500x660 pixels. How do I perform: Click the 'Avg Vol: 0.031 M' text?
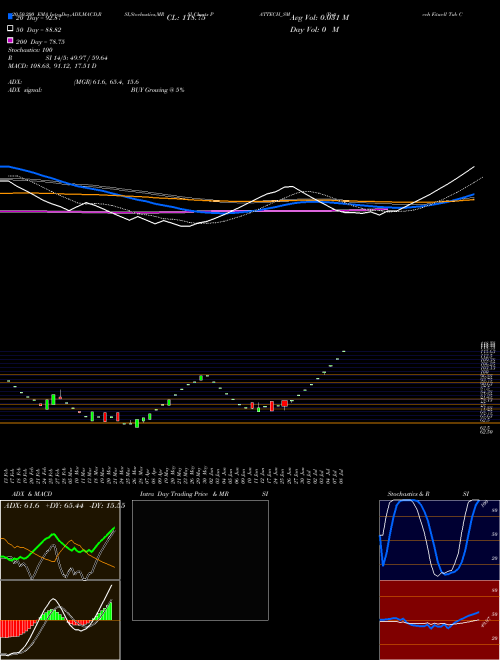click(319, 18)
